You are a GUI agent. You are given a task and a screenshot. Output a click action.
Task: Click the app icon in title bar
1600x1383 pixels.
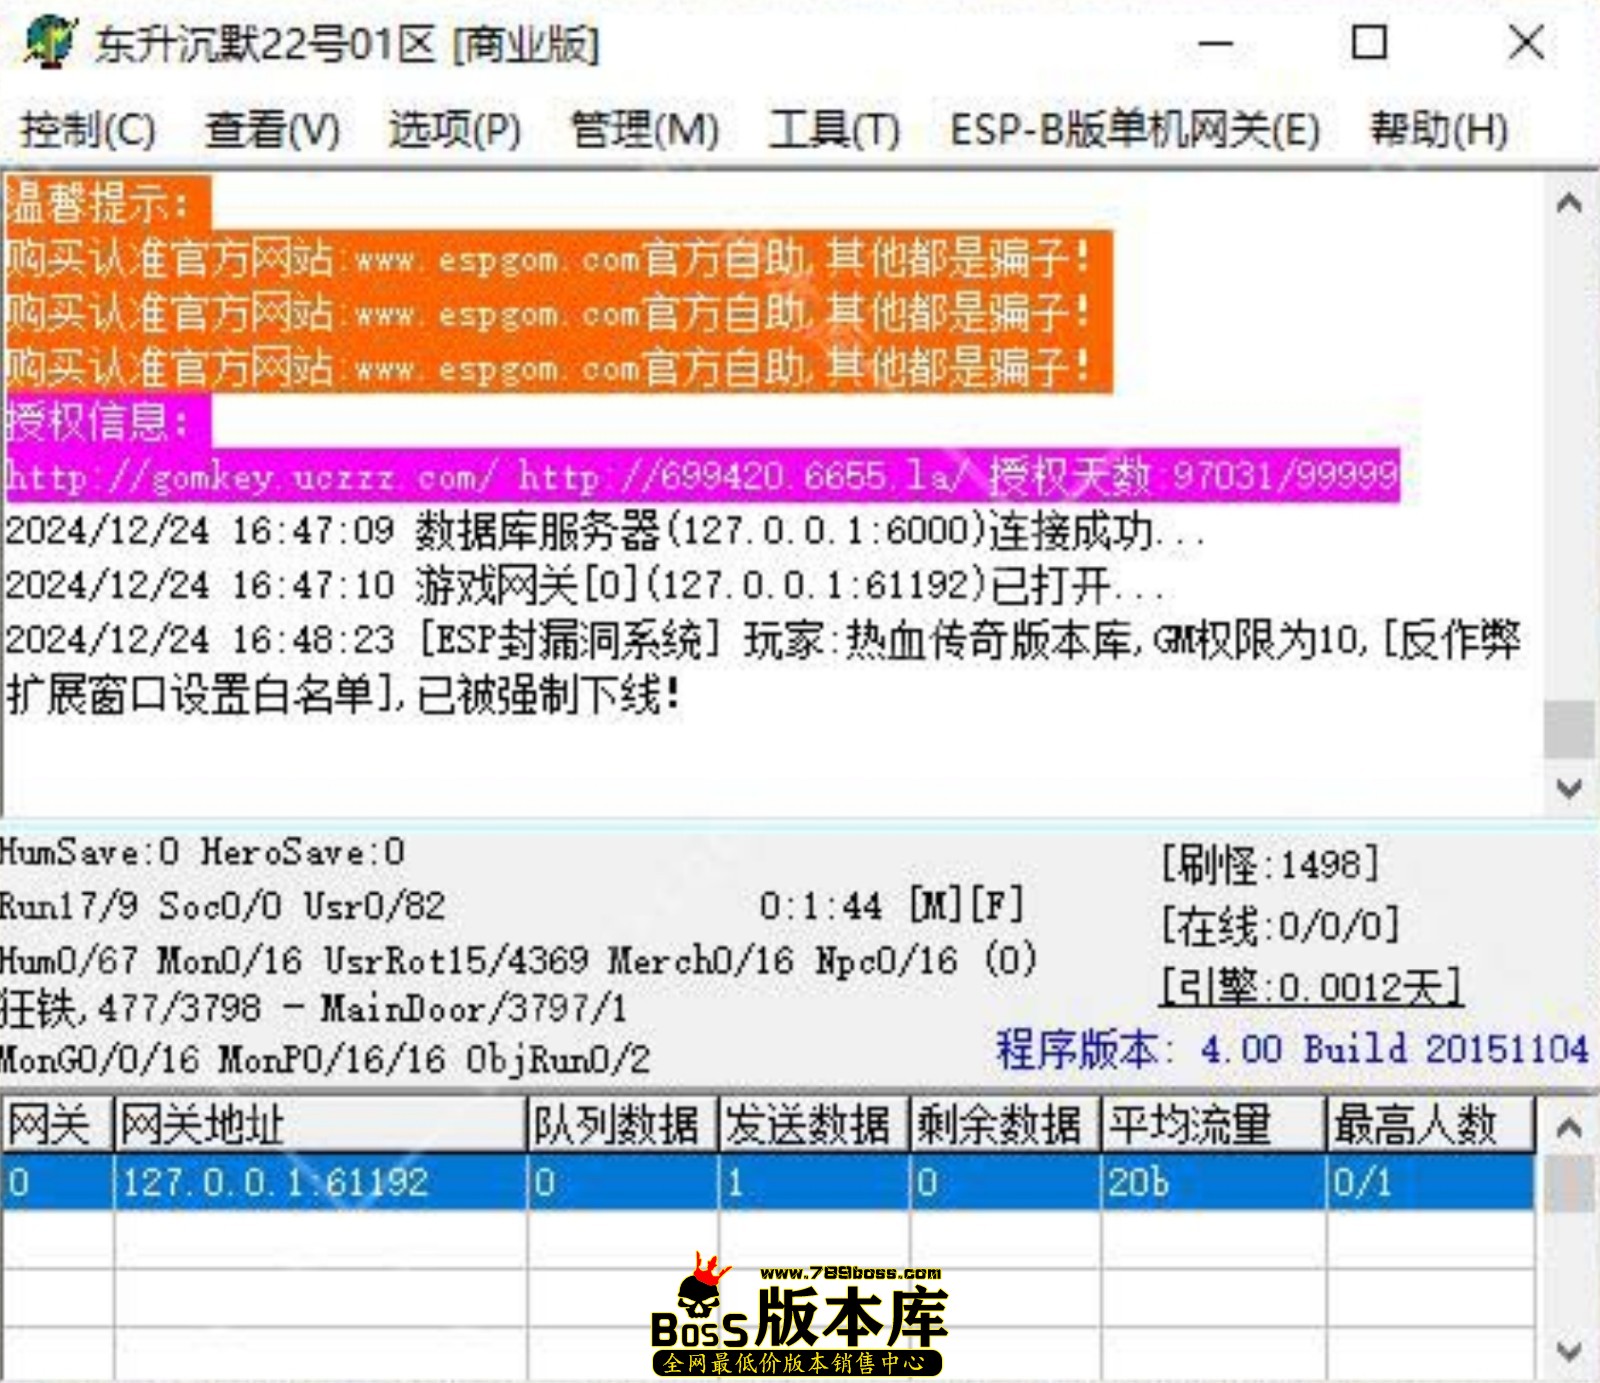(x=50, y=43)
